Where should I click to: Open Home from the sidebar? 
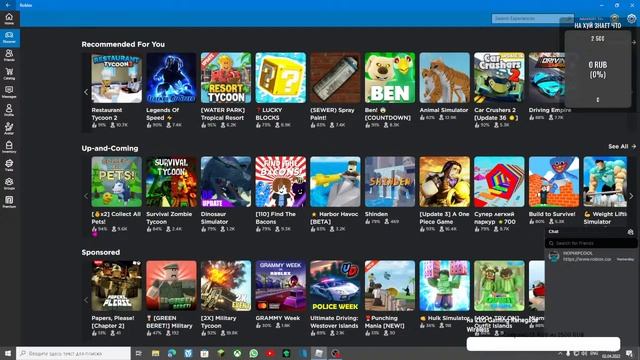pos(9,18)
